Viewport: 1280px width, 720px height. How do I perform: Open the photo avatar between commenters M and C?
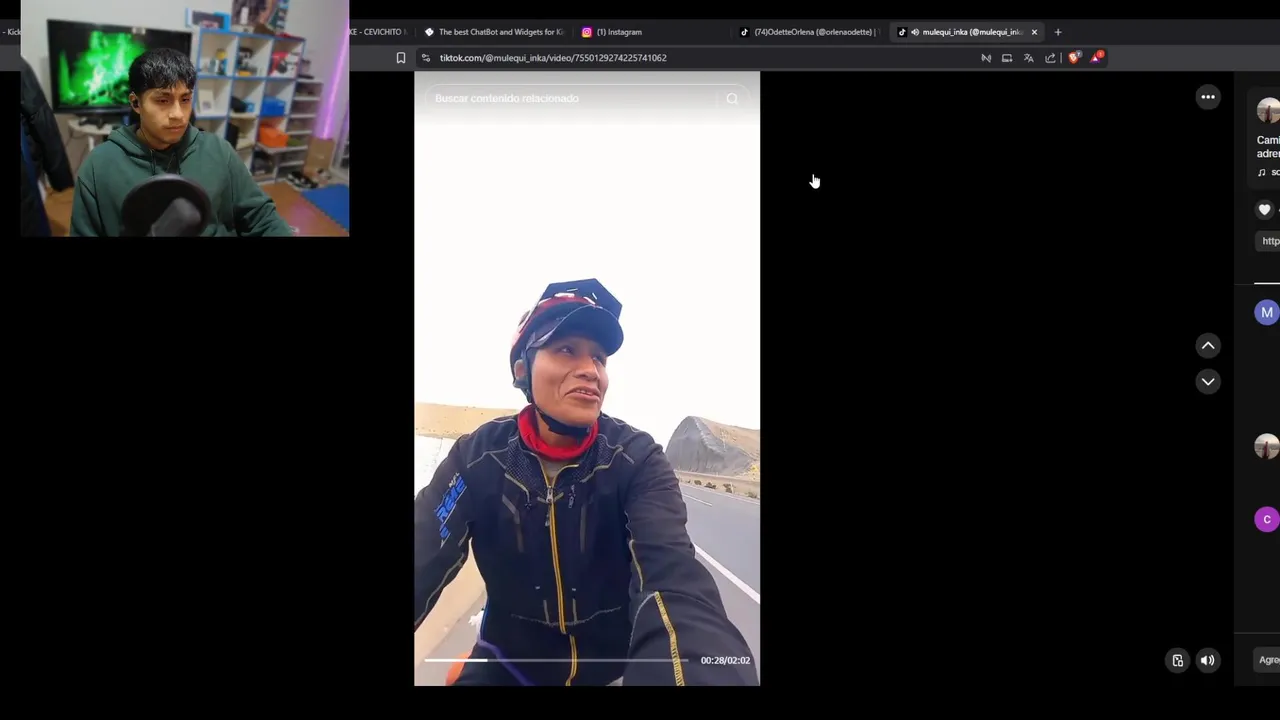pyautogui.click(x=1267, y=446)
